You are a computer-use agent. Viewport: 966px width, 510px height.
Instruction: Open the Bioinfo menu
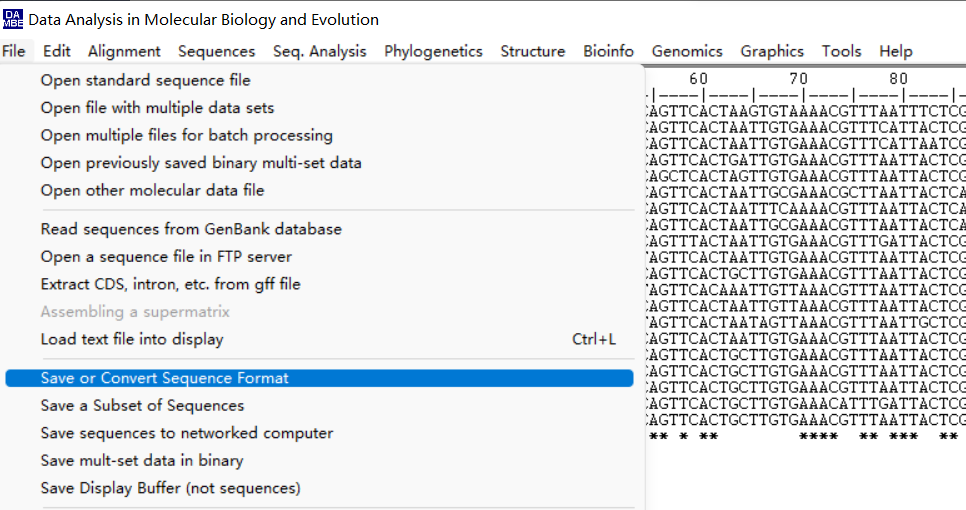pos(608,51)
